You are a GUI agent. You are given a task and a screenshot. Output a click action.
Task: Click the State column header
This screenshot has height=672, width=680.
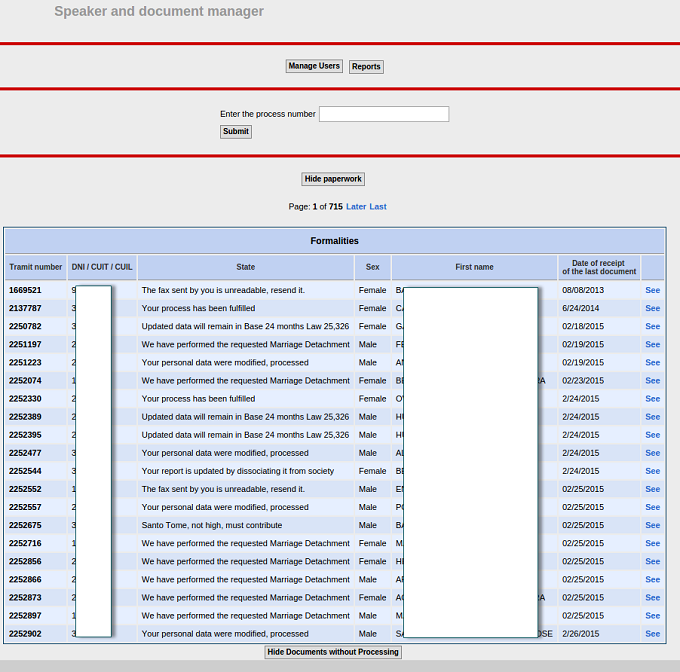pyautogui.click(x=246, y=267)
